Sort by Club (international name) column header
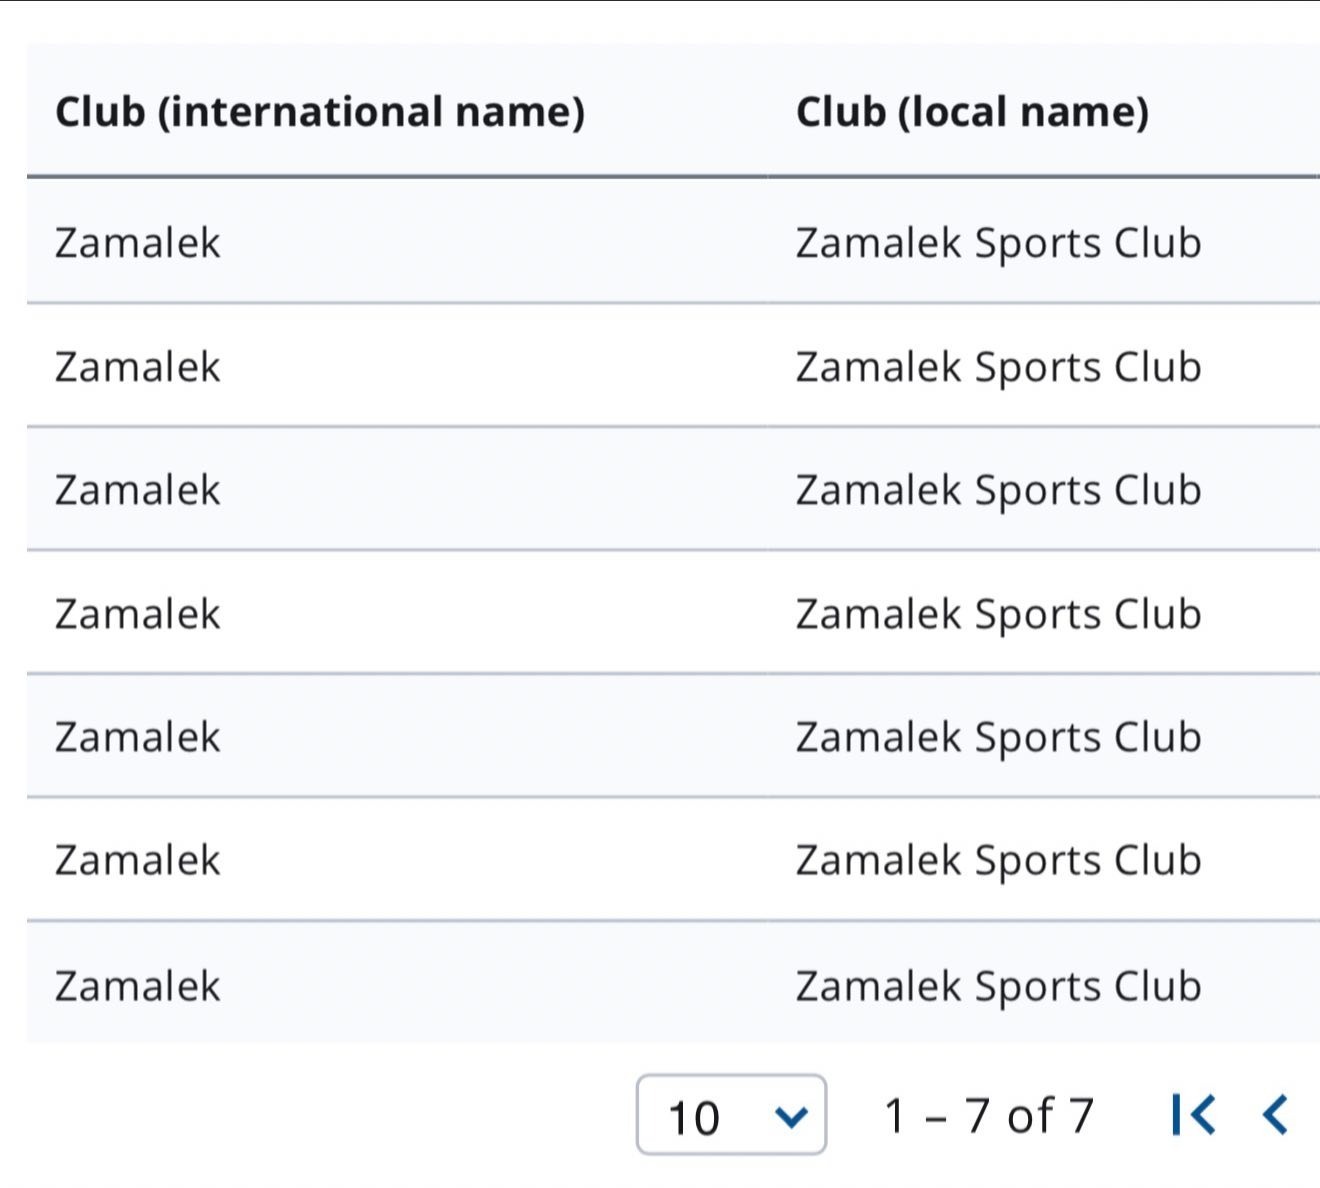 point(320,111)
